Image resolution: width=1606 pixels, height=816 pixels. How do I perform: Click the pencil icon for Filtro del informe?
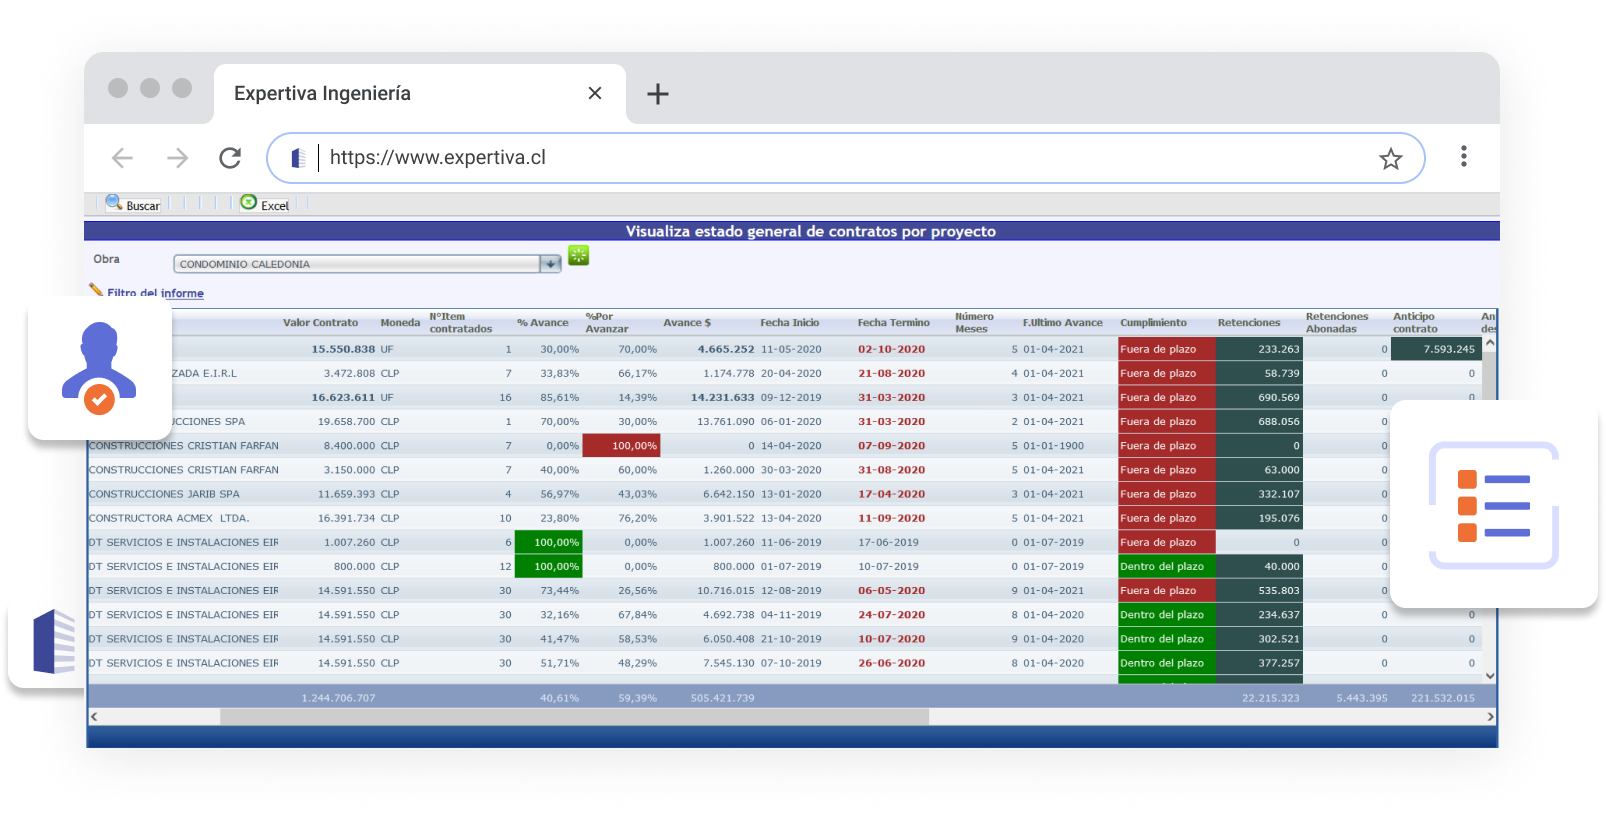[96, 290]
